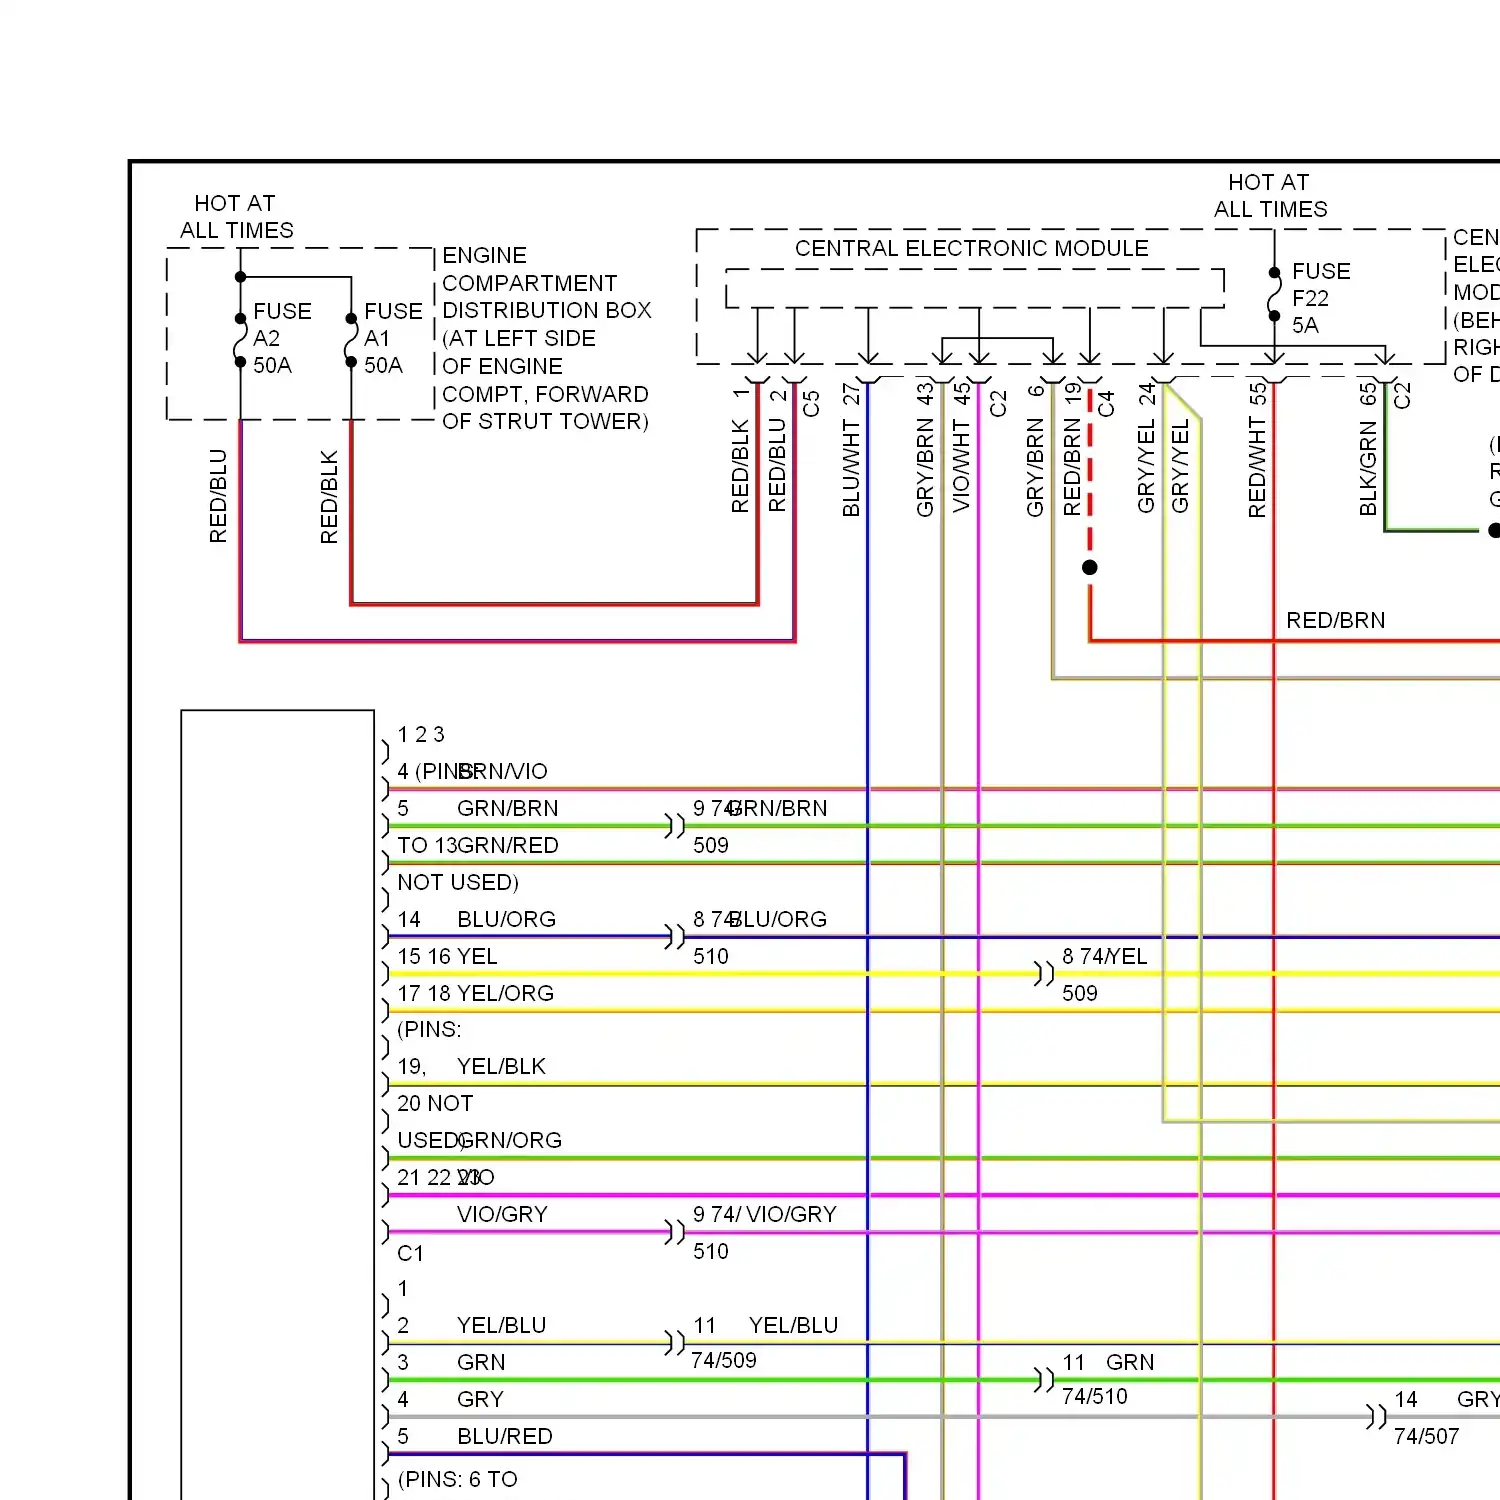
Task: Click the C1 connector label
Action: pos(410,1253)
